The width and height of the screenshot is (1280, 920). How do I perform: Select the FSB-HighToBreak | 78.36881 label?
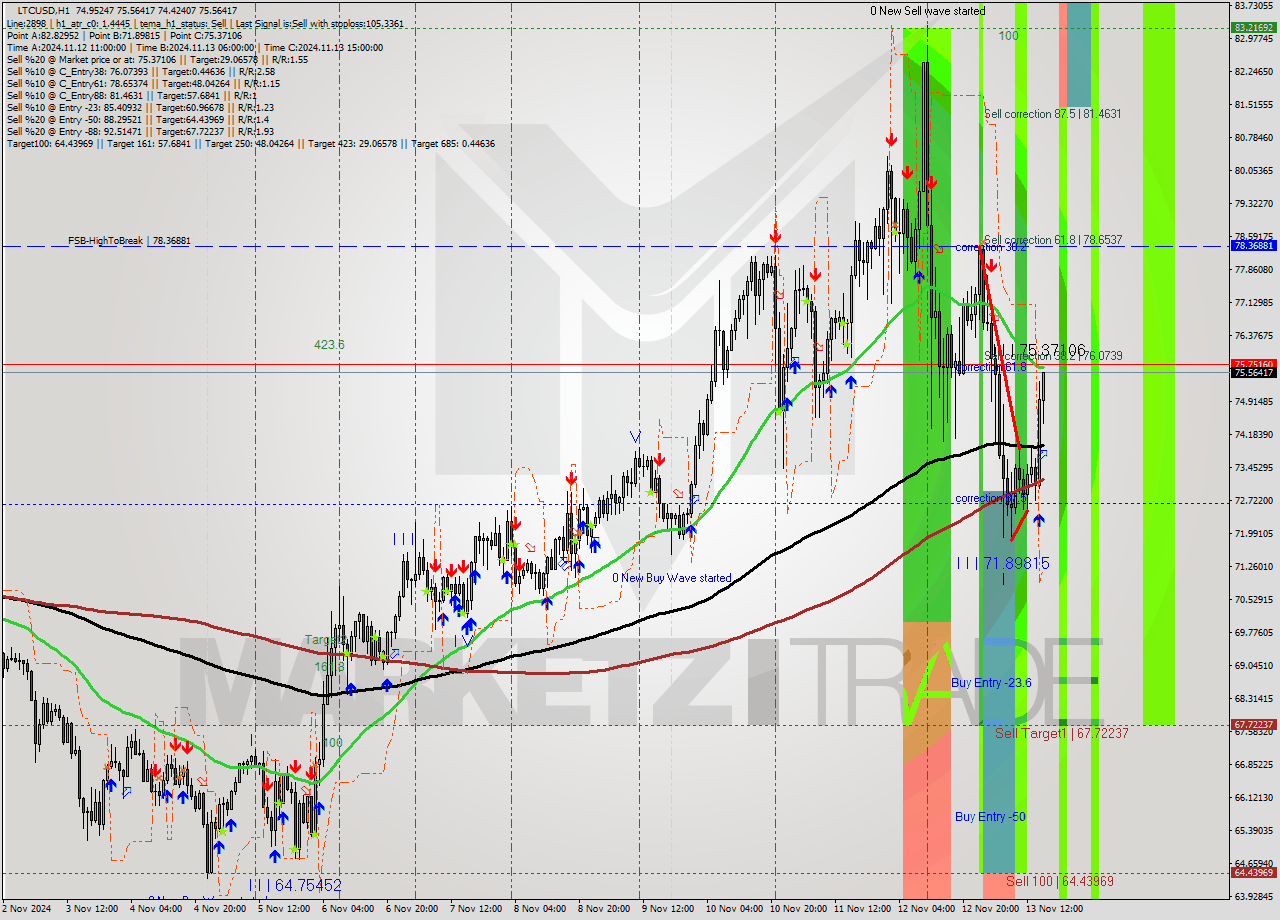129,240
